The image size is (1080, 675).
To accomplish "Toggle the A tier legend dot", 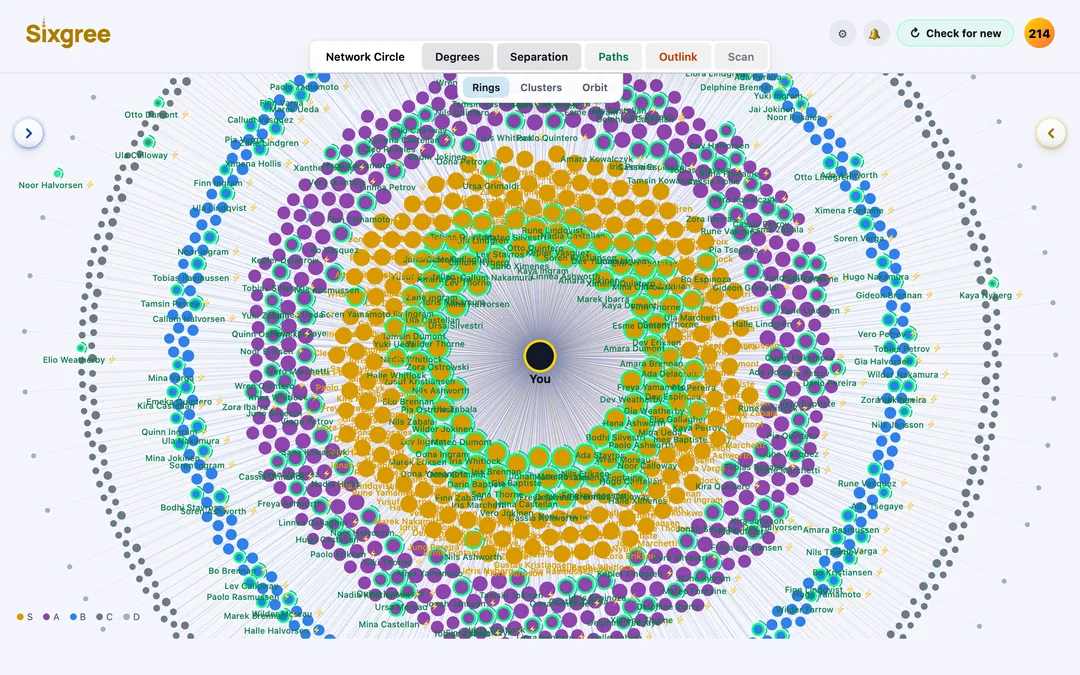I will pyautogui.click(x=46, y=617).
